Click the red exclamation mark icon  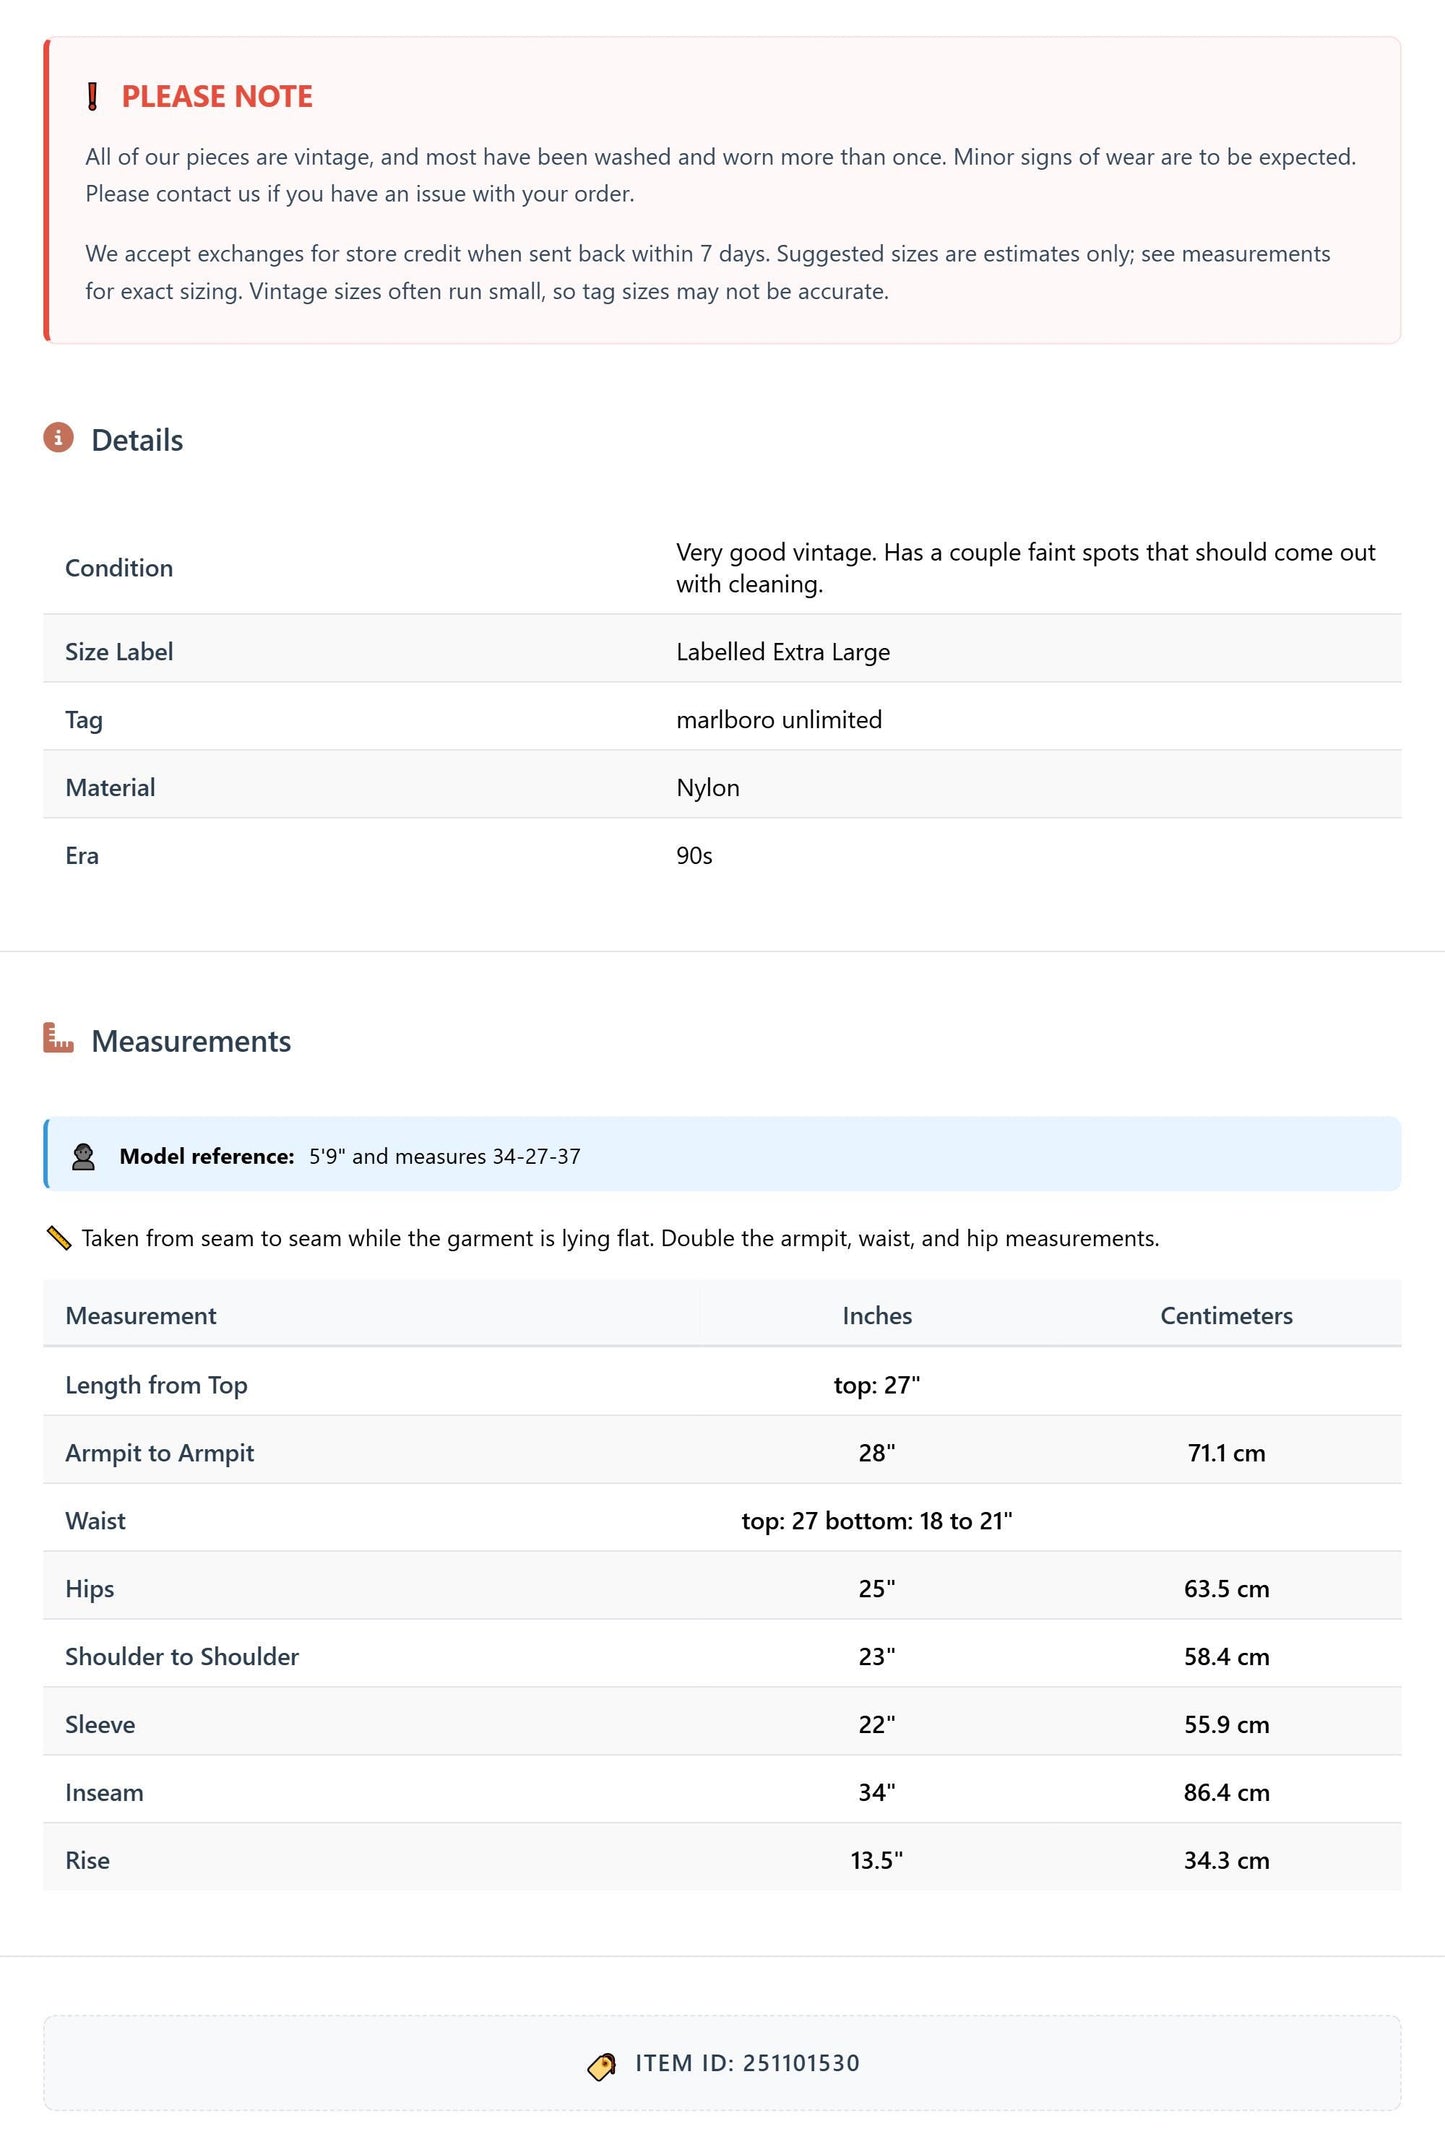pyautogui.click(x=92, y=97)
